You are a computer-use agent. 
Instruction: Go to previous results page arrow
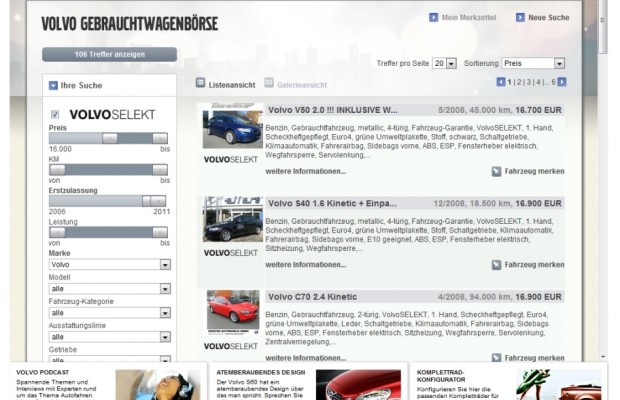501,82
